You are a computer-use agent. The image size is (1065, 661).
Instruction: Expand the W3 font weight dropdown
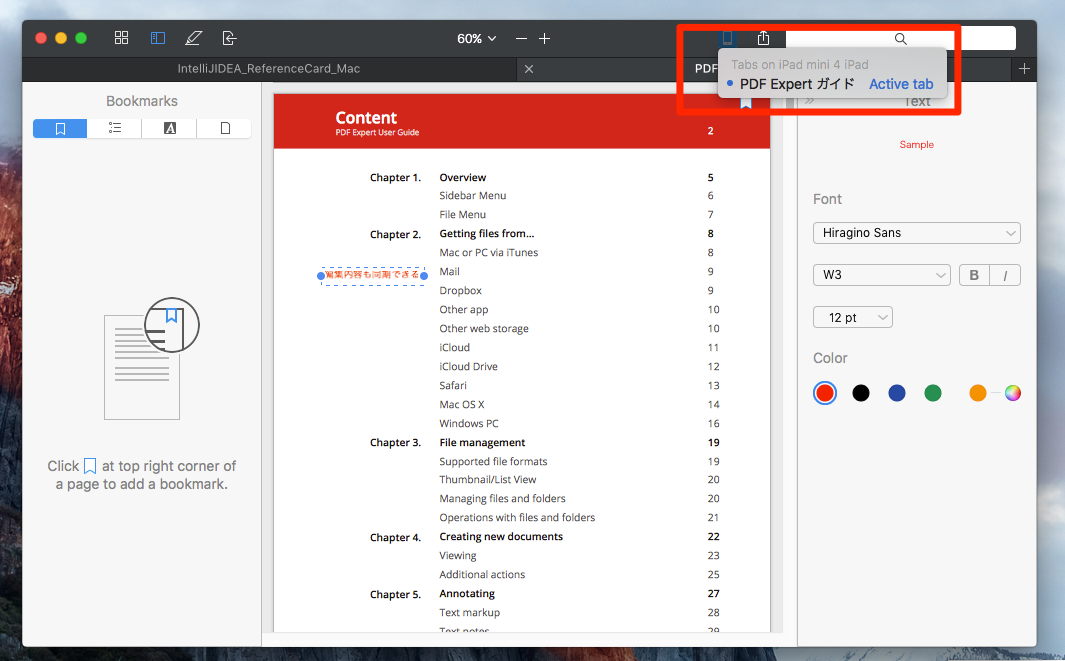[881, 275]
